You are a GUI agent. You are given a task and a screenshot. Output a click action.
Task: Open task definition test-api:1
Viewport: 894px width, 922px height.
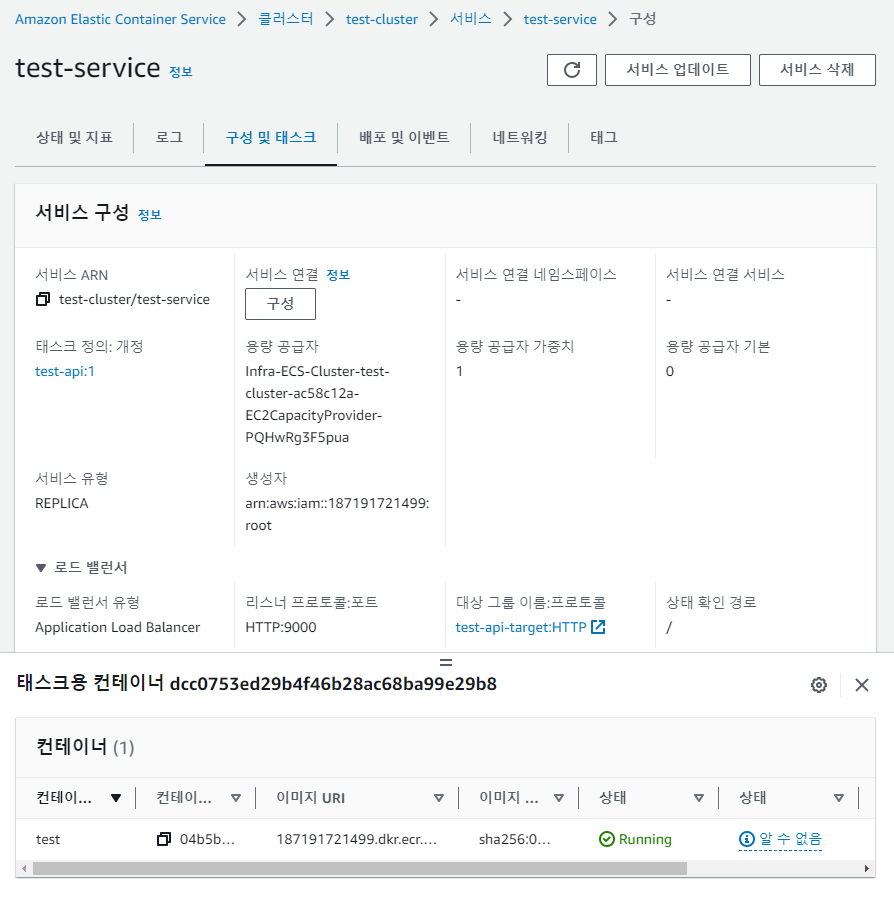[65, 371]
